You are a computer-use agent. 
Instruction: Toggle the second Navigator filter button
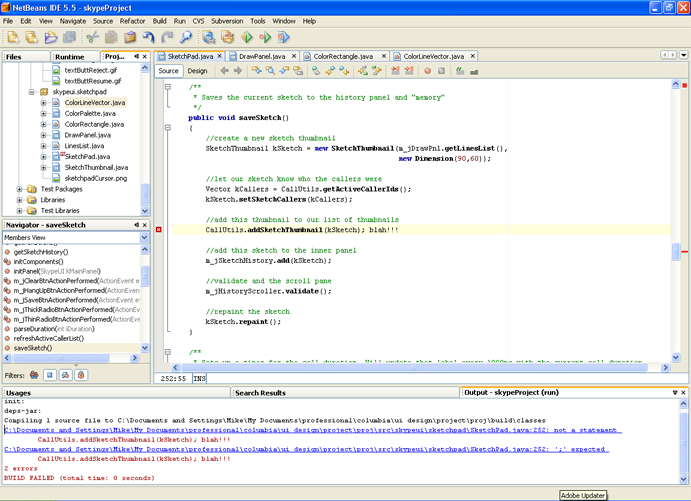coord(50,375)
